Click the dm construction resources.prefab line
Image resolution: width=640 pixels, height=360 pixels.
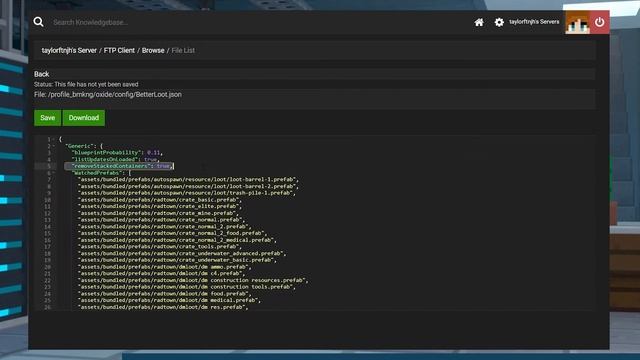pyautogui.click(x=193, y=280)
